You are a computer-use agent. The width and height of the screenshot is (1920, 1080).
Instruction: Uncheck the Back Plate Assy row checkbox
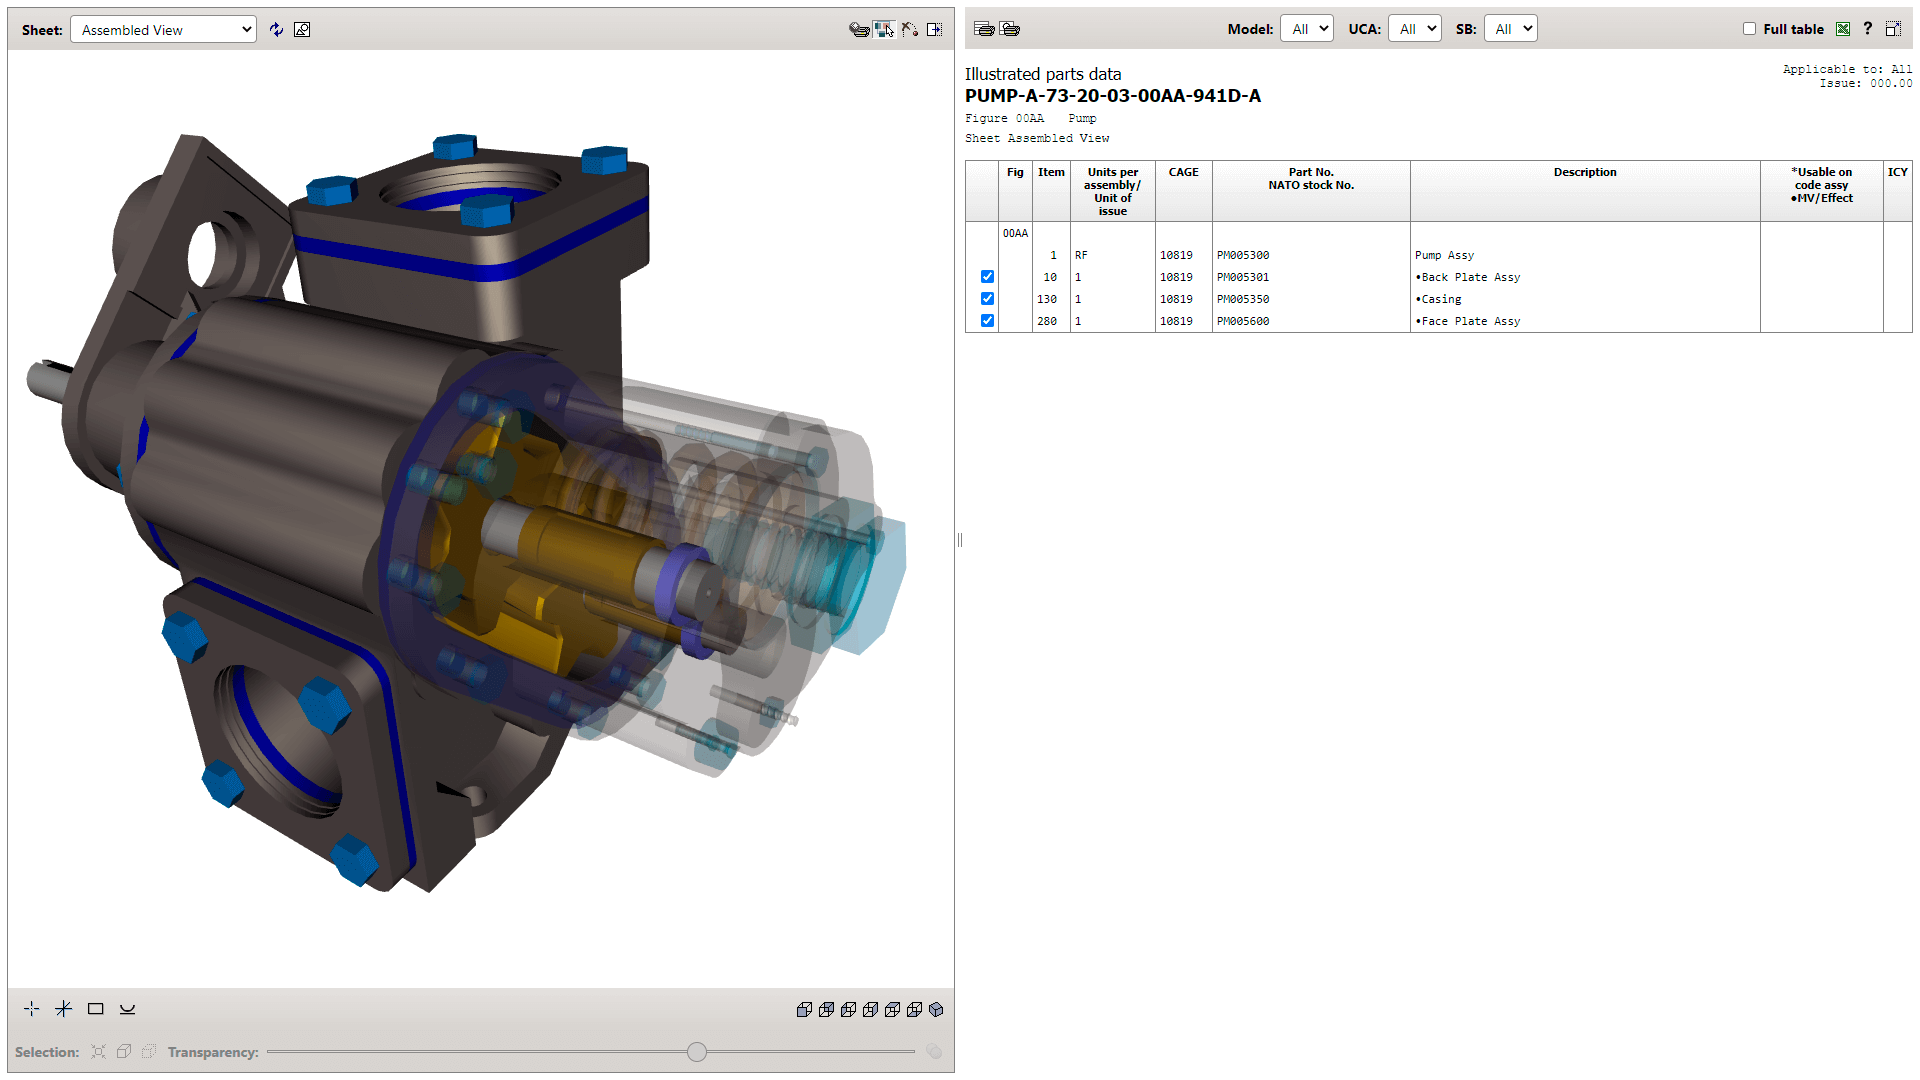[987, 277]
